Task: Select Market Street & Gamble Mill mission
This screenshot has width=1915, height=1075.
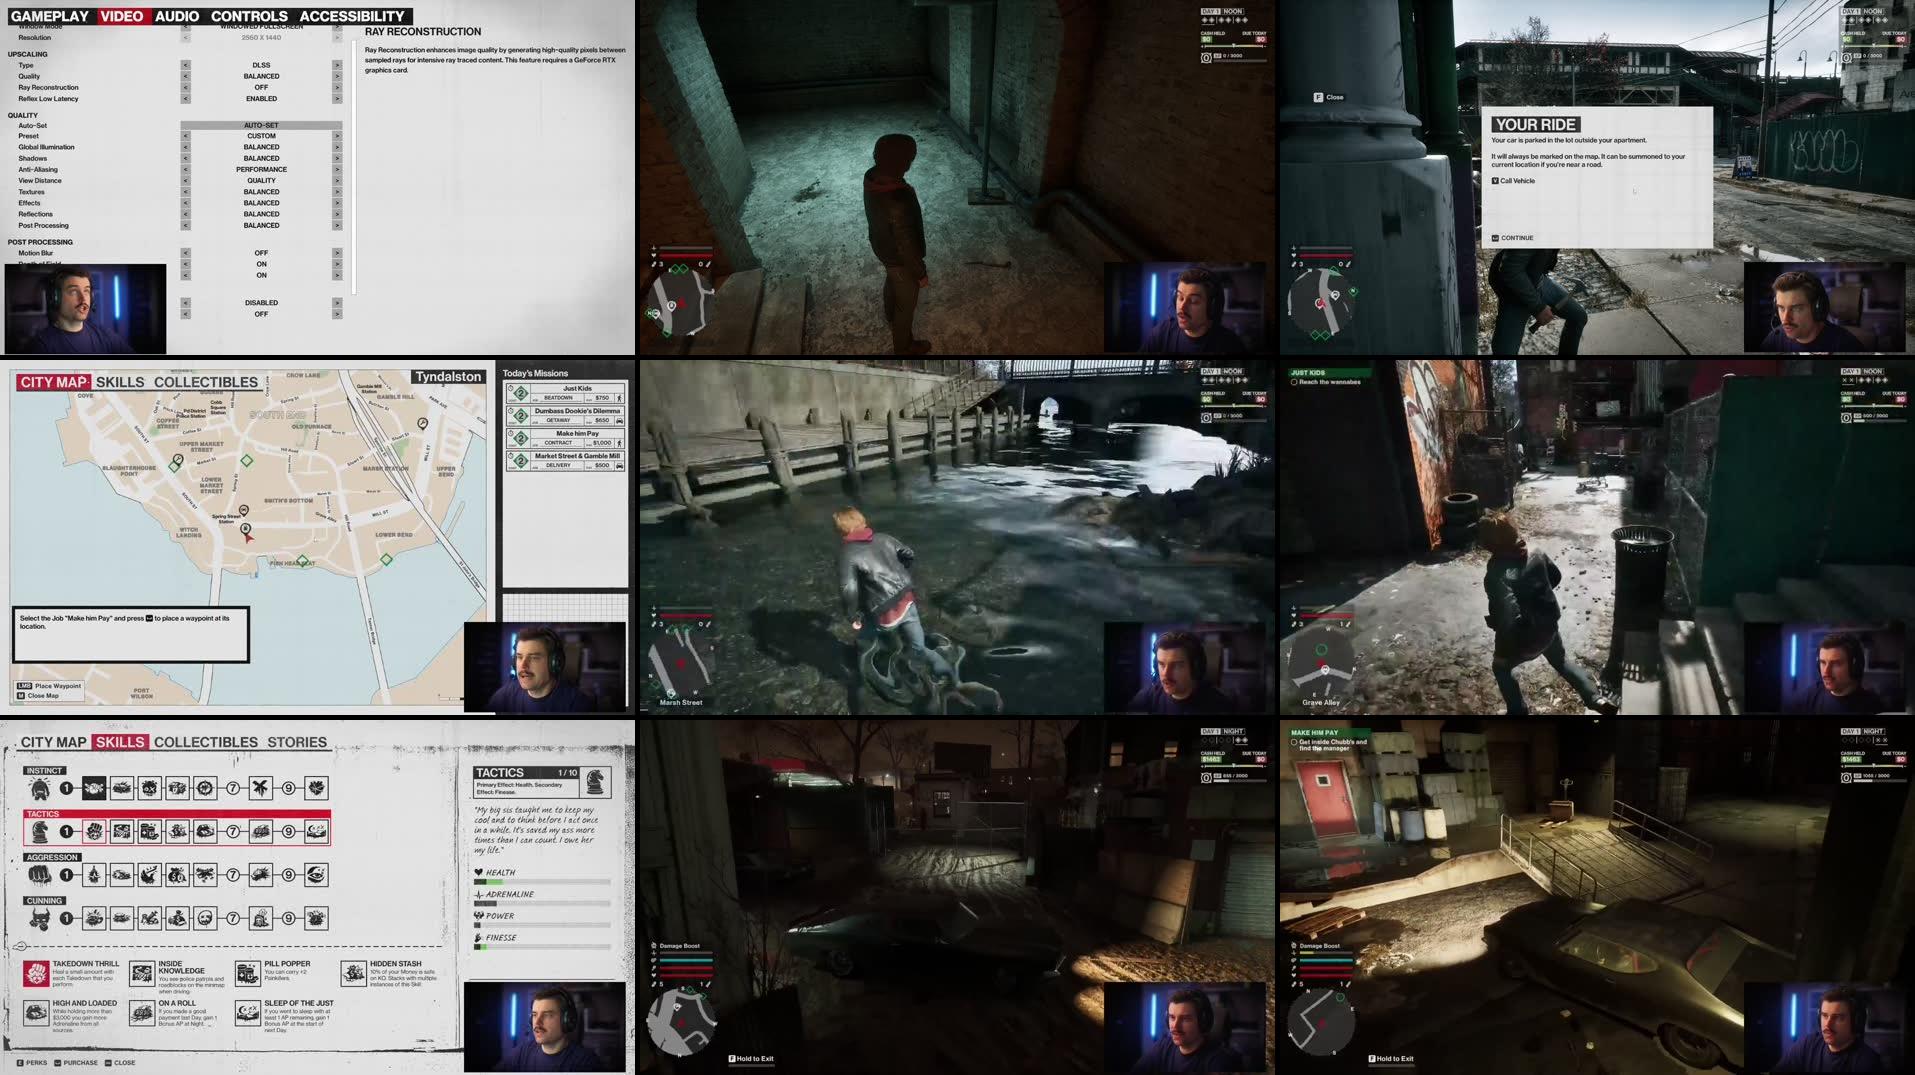Action: (566, 460)
